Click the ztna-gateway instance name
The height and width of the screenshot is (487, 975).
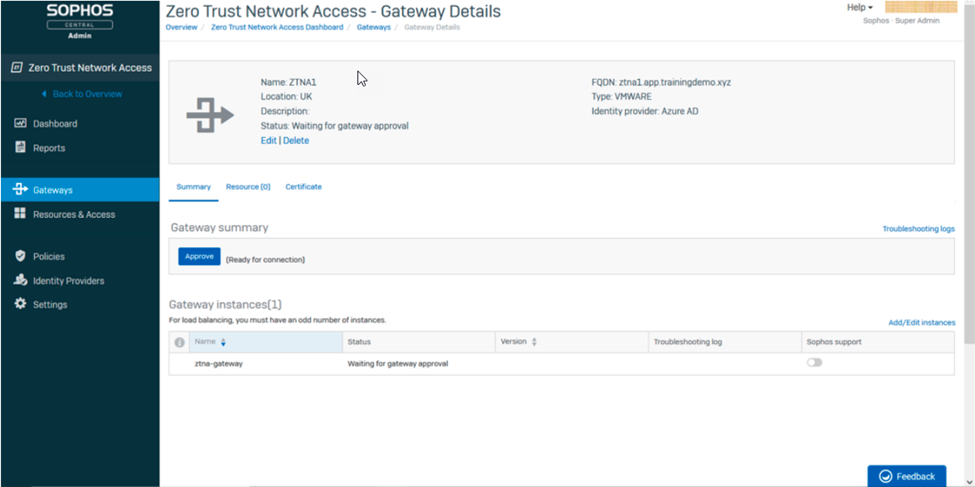(x=218, y=364)
